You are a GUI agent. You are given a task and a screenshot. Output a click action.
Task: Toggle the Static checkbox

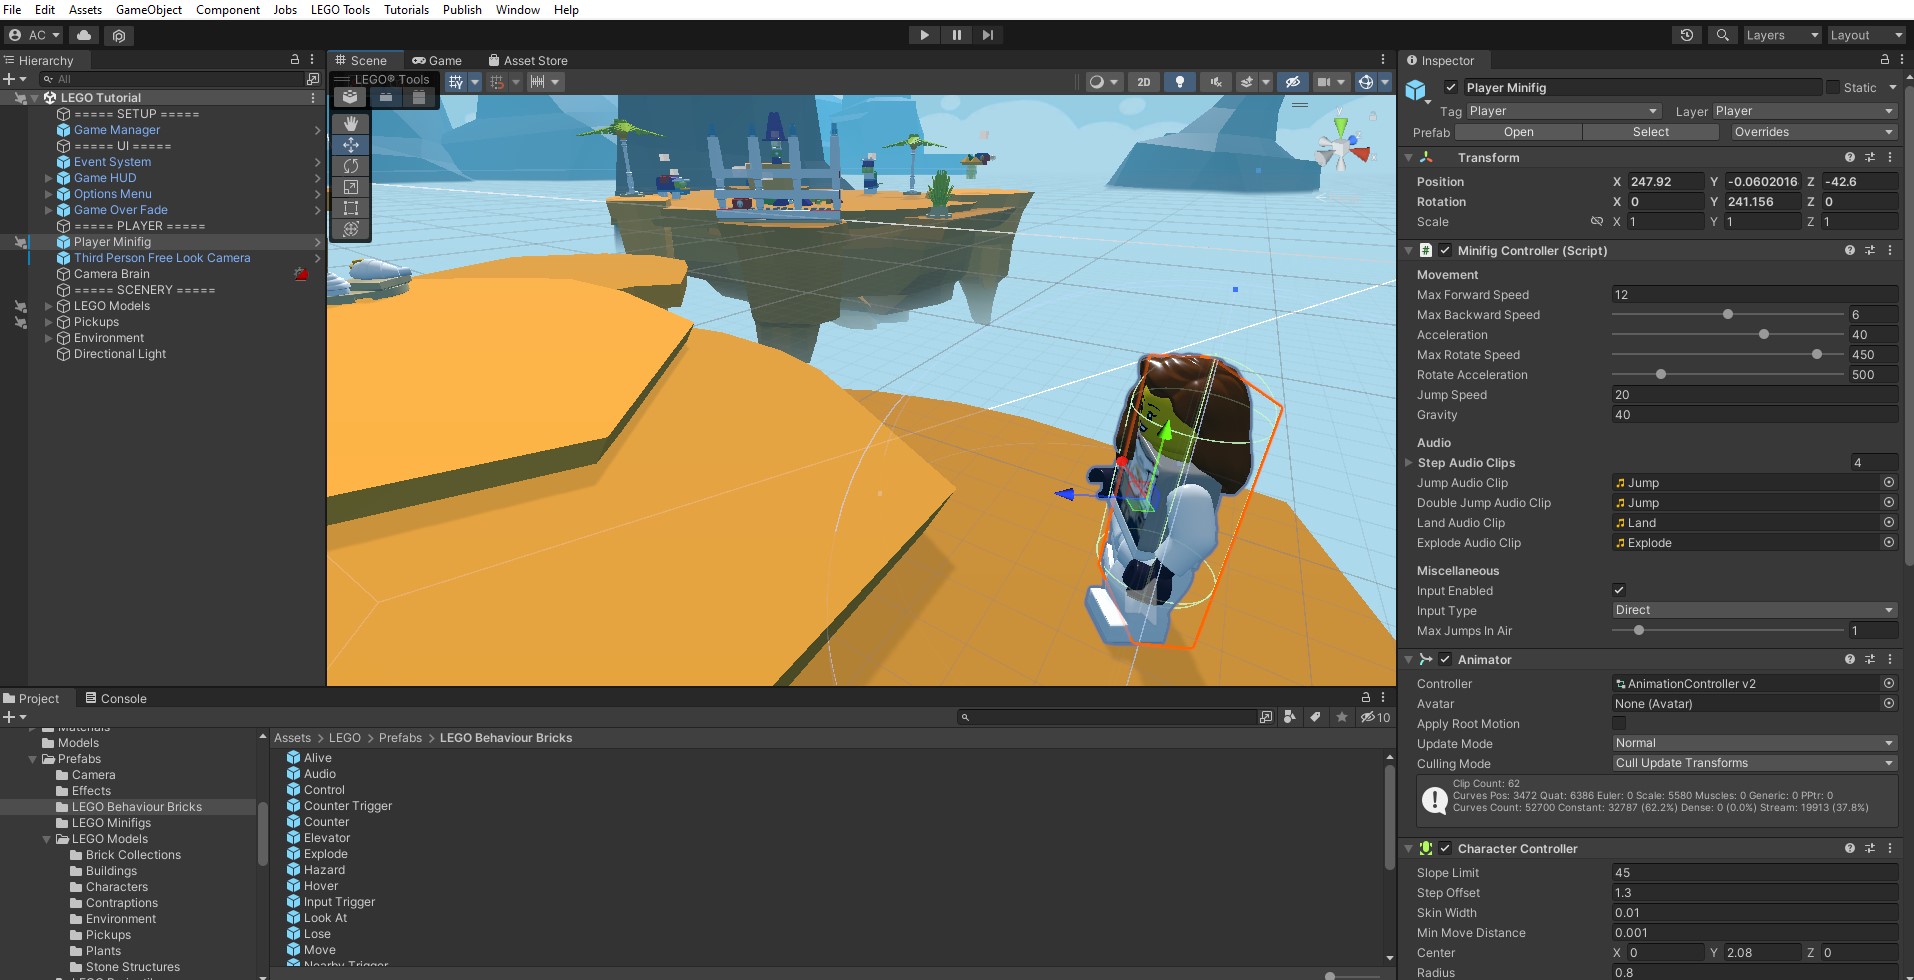(x=1833, y=87)
